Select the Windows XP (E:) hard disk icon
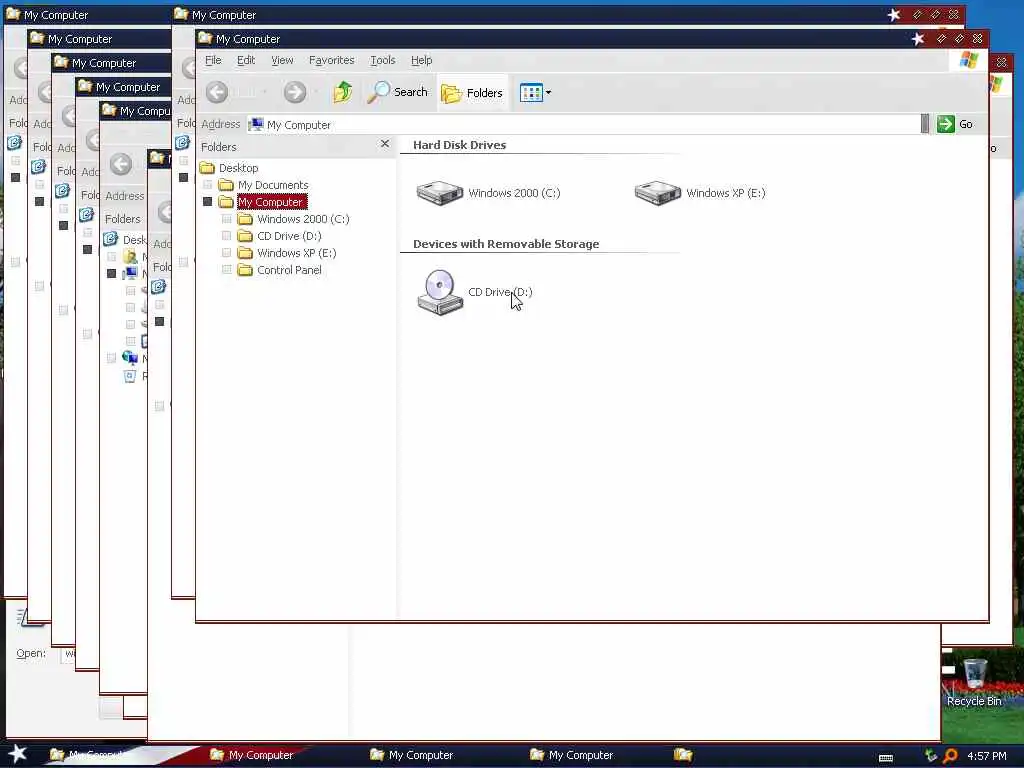Screen dimensions: 1024x768 pyautogui.click(x=658, y=193)
